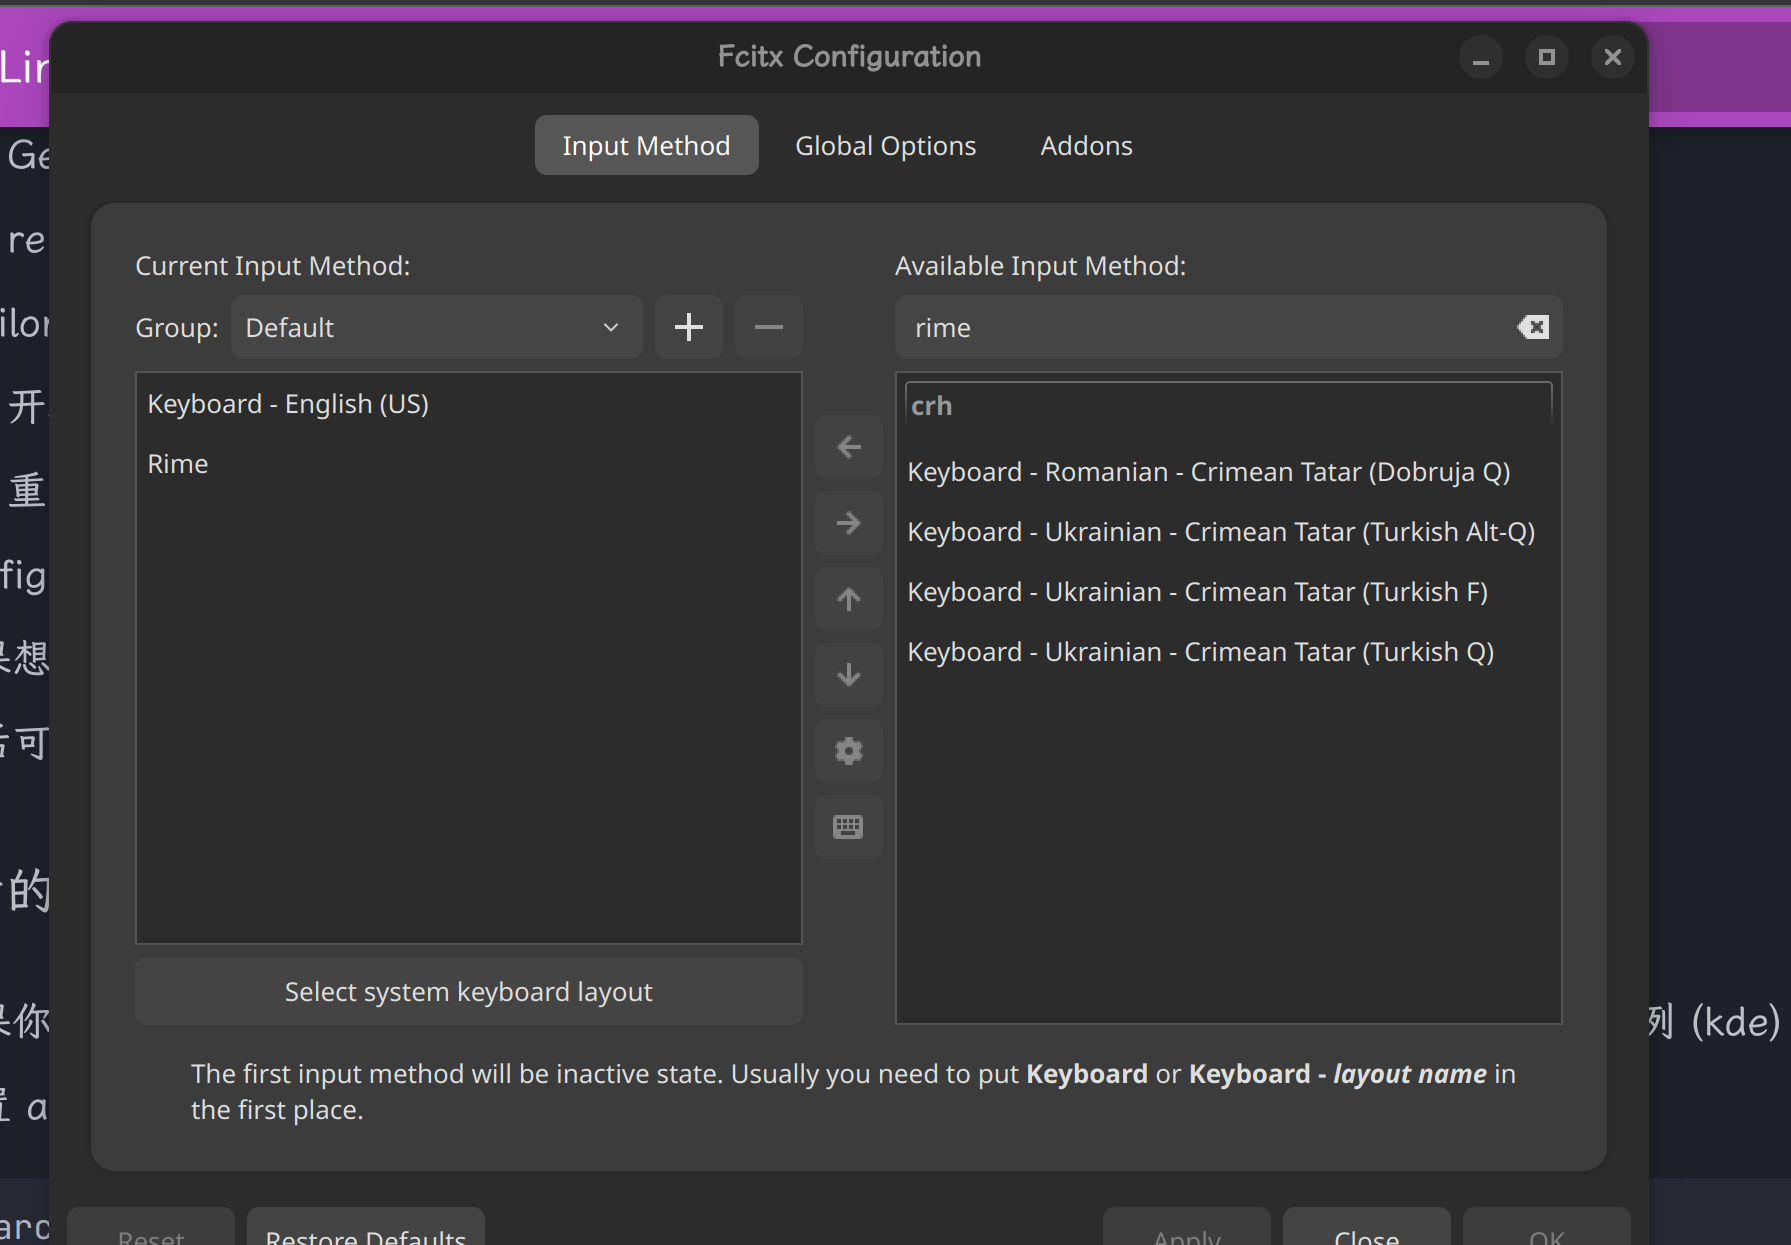
Task: Click the left arrow to add input method
Action: [x=848, y=447]
